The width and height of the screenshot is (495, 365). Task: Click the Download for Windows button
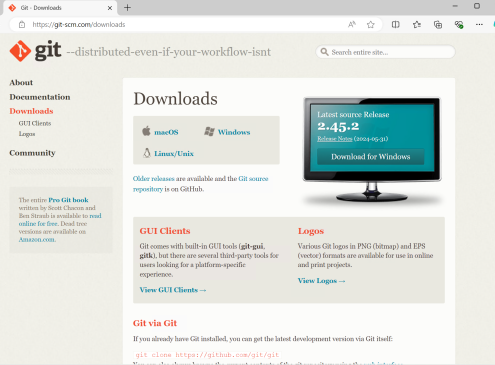(x=370, y=157)
